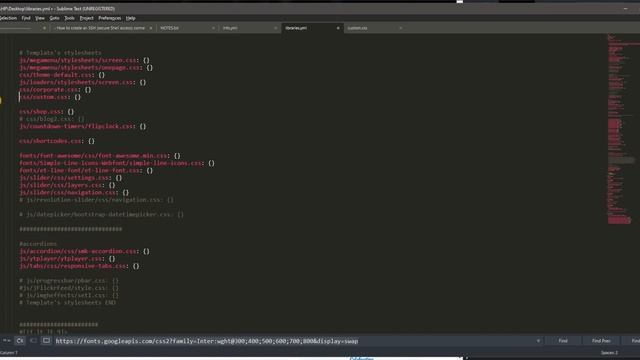This screenshot has width=640, height=360.
Task: Open the Selection menu
Action: coord(8,18)
